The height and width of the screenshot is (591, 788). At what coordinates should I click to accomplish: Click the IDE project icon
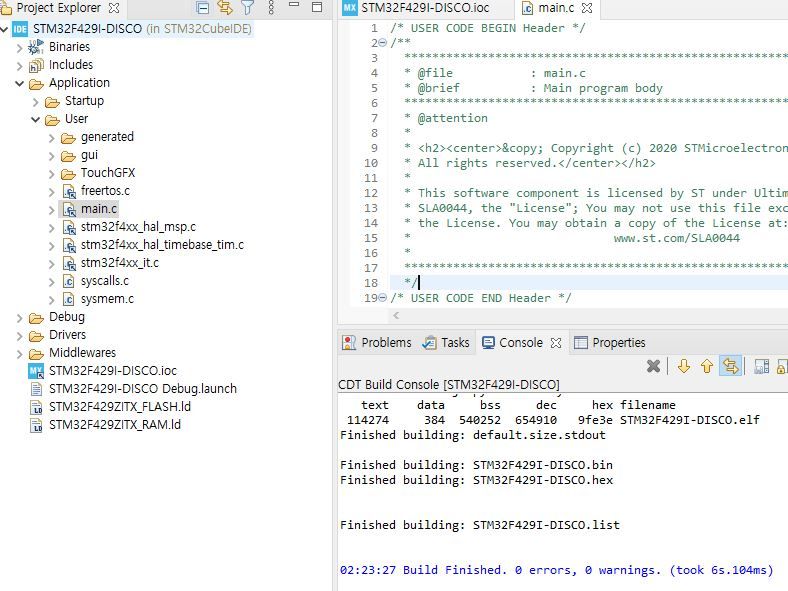coord(20,29)
